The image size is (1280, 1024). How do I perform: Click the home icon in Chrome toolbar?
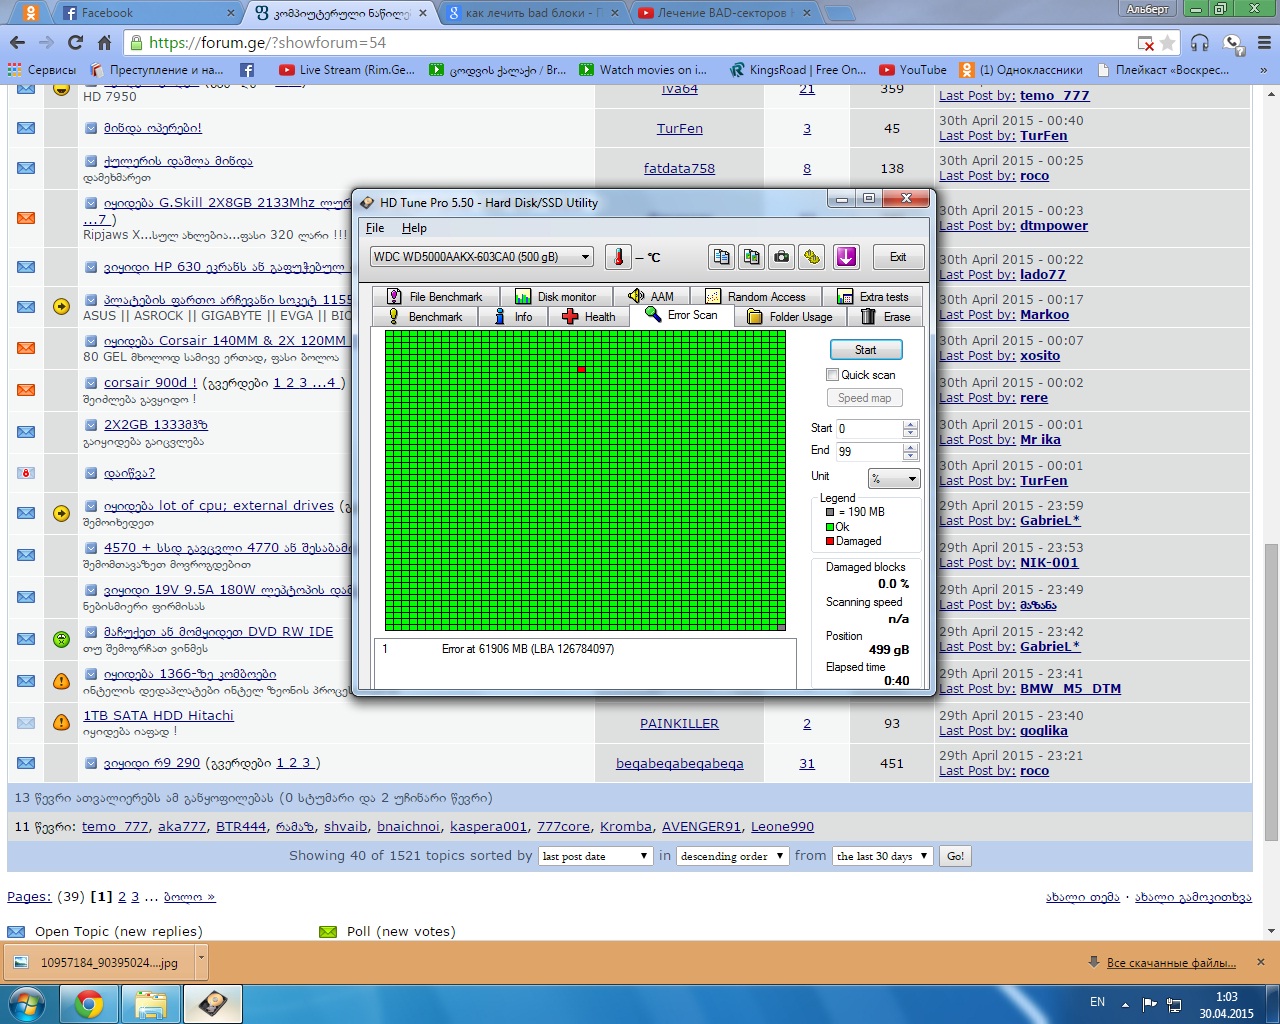point(104,43)
